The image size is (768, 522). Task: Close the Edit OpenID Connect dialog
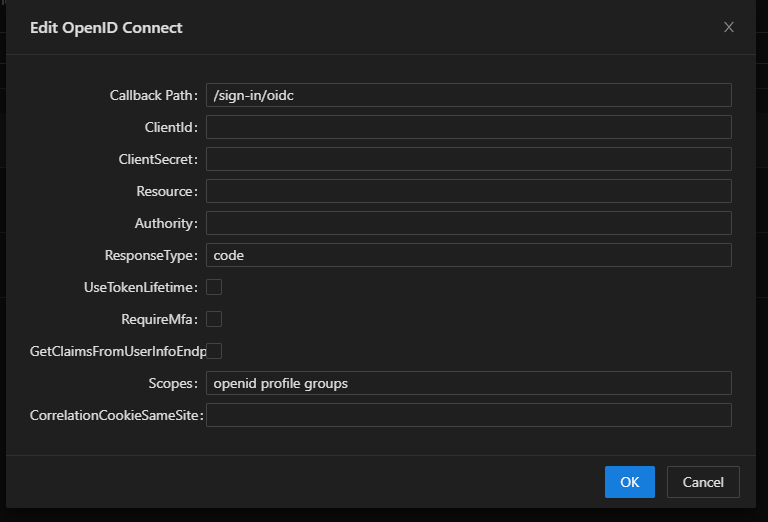point(729,27)
